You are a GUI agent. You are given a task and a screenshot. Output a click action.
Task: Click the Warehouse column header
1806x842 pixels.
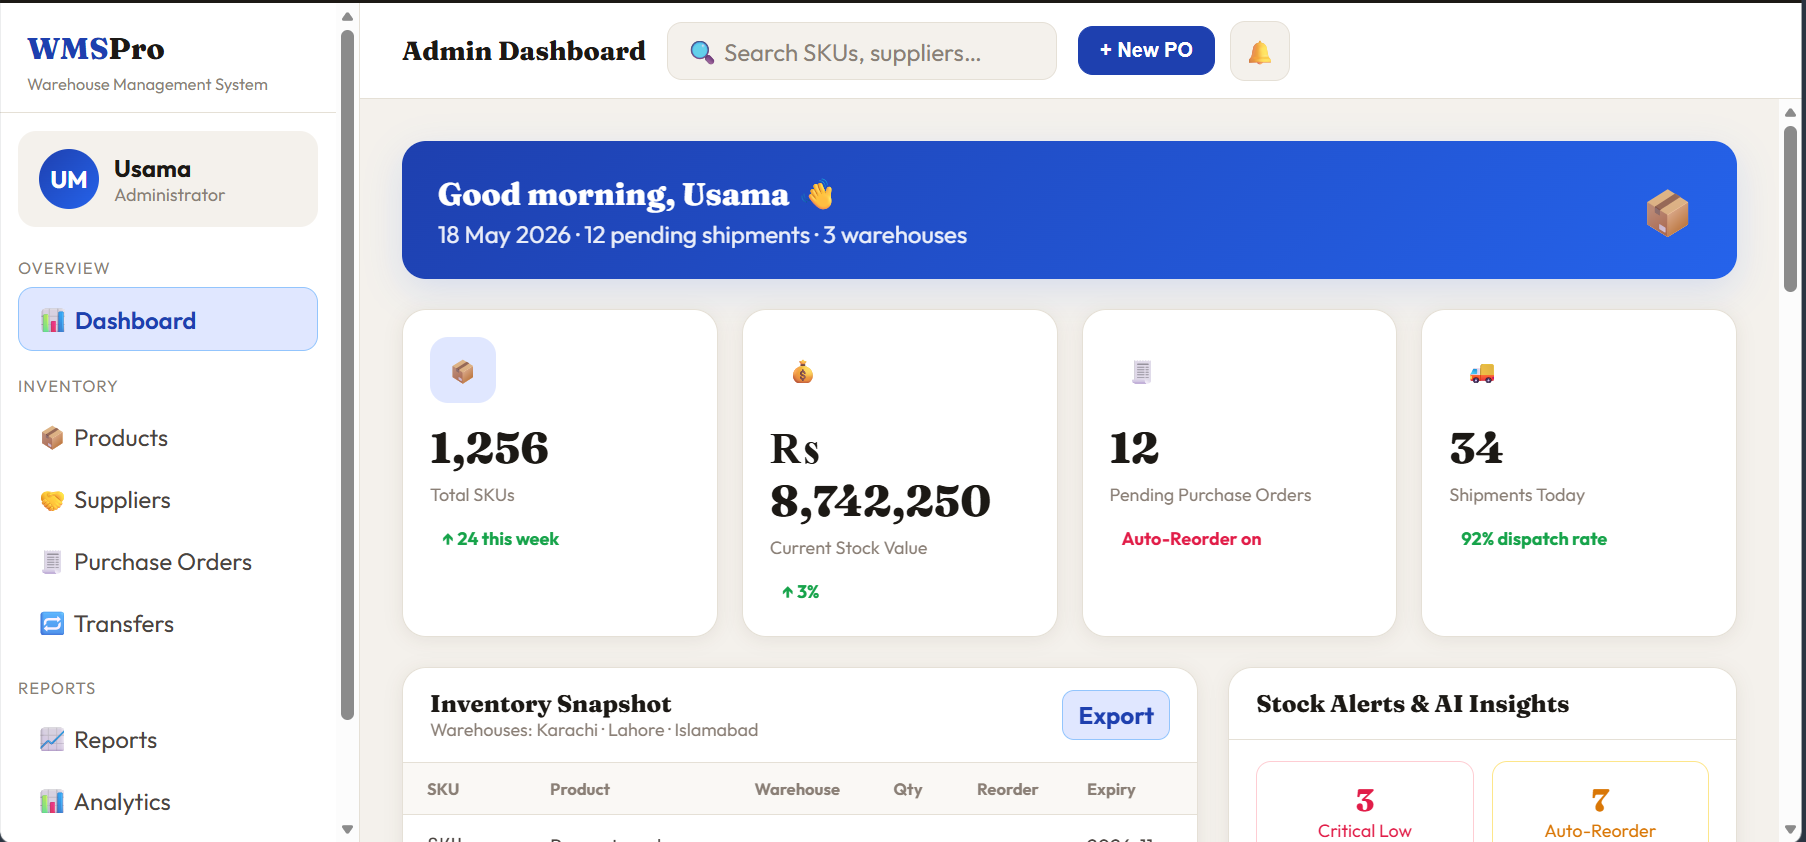797,789
